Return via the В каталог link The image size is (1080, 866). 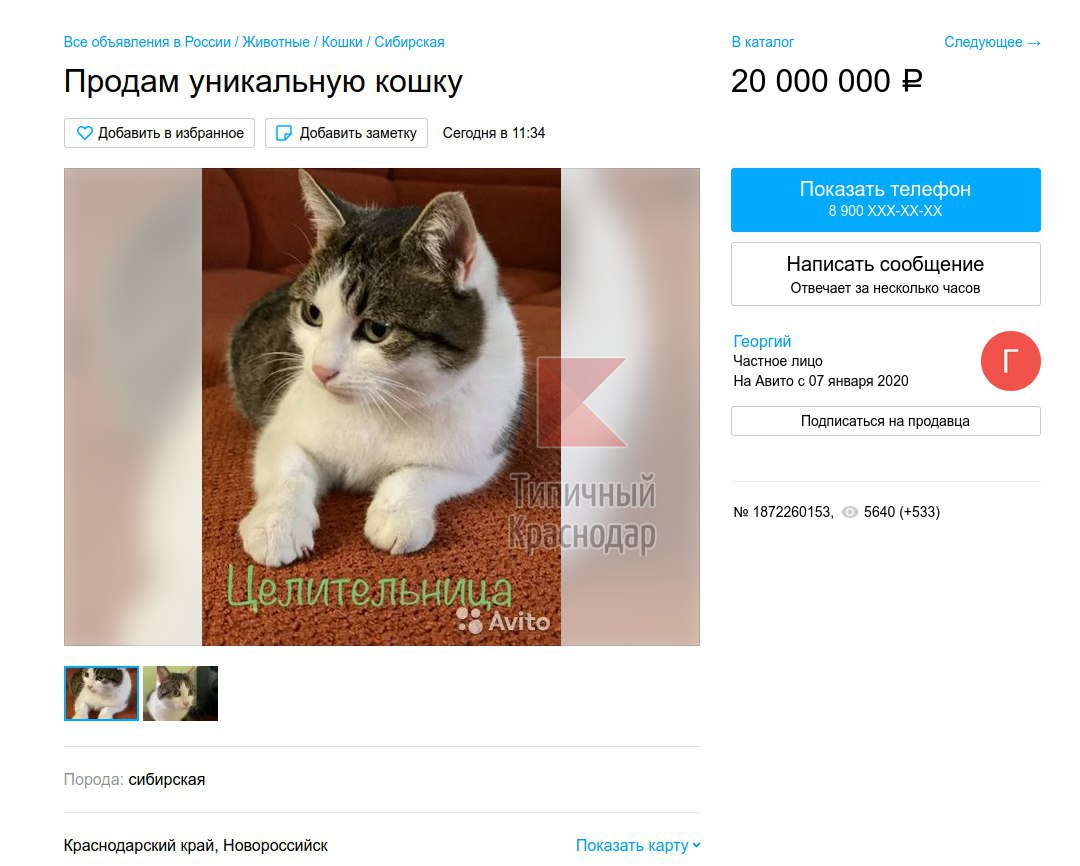[x=762, y=42]
